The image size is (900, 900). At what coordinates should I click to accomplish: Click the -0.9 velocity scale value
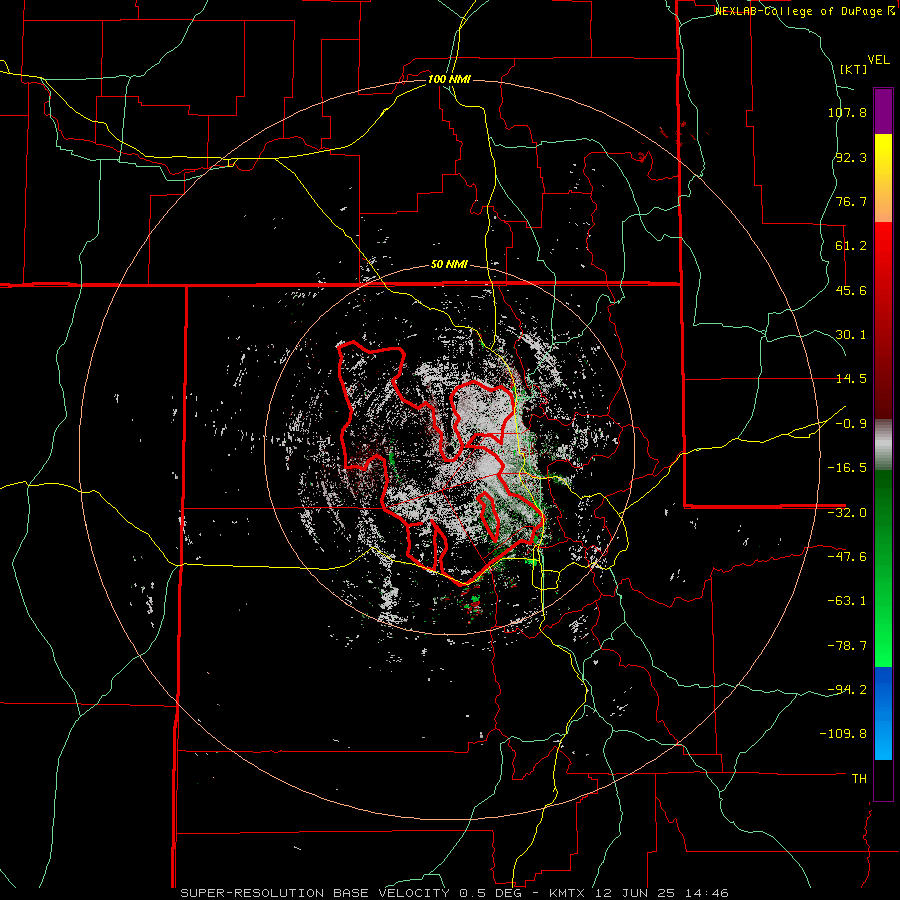[851, 424]
